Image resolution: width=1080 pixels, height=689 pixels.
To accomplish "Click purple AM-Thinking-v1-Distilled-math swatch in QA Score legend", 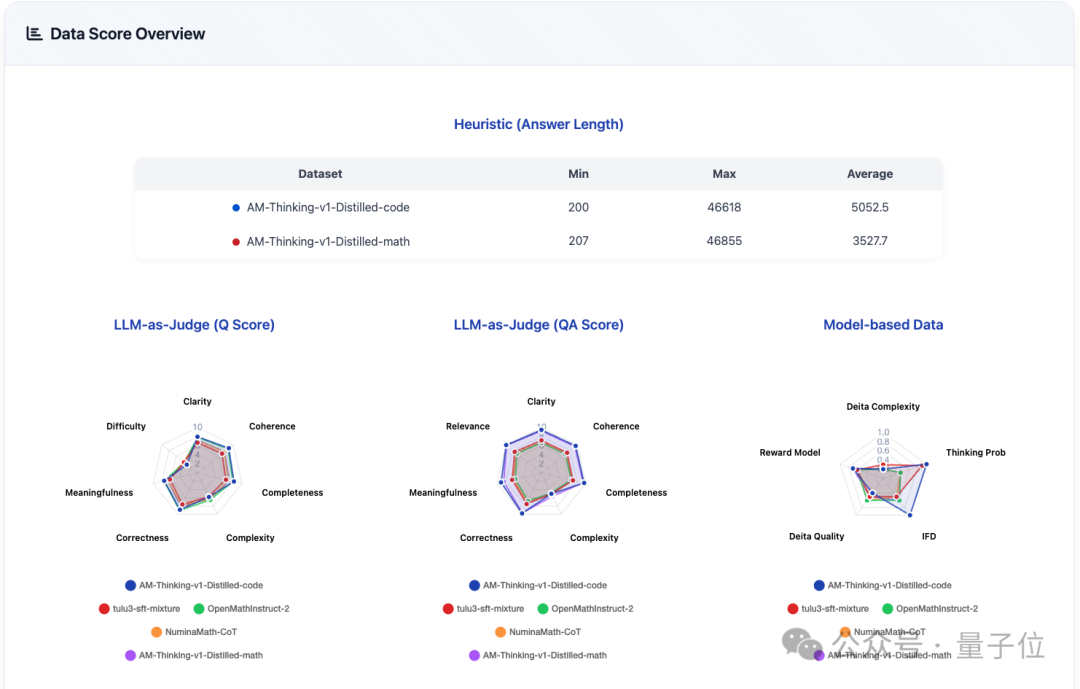I will (x=474, y=655).
